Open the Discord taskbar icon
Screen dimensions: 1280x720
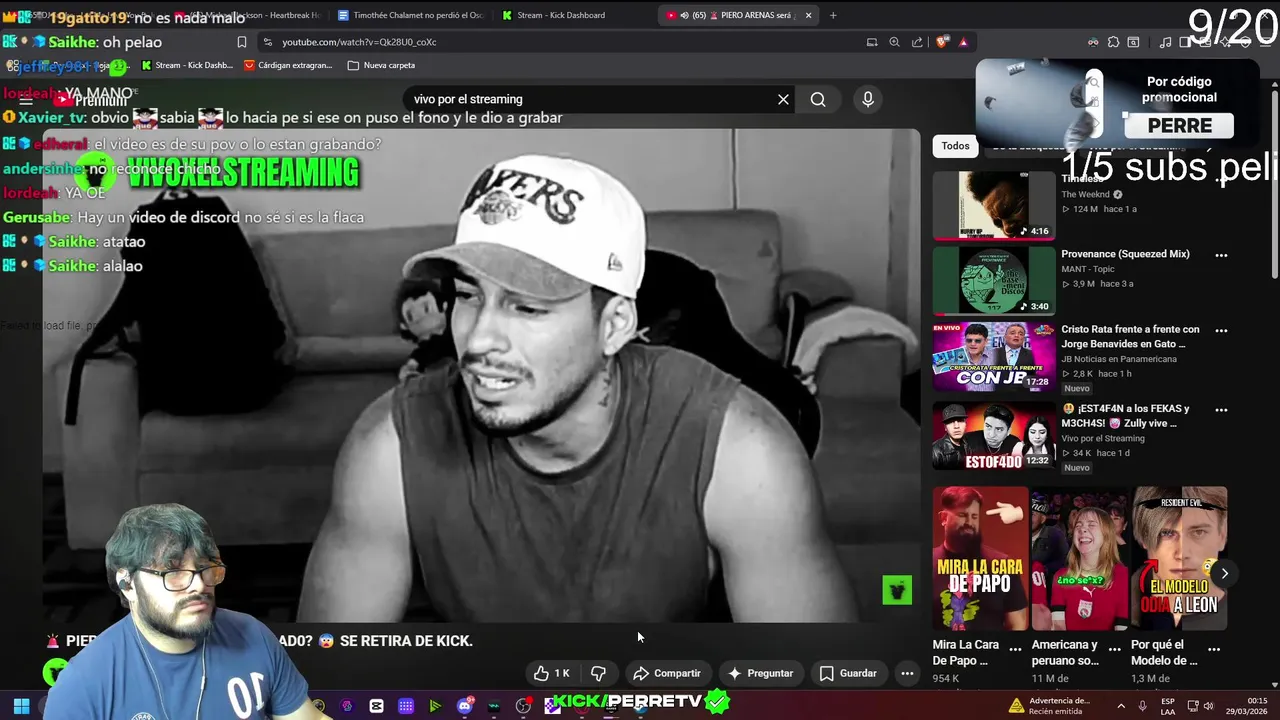[x=464, y=706]
